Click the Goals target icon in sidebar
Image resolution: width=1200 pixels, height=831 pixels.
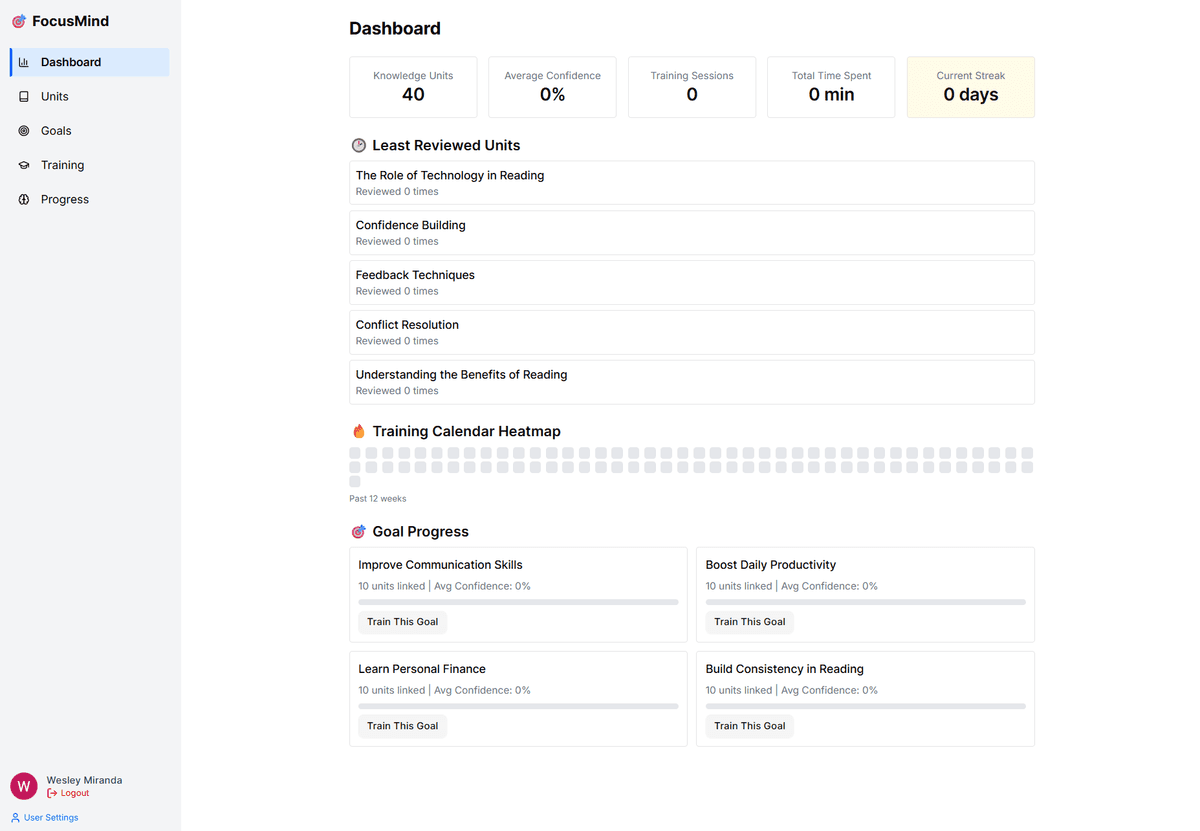[24, 131]
